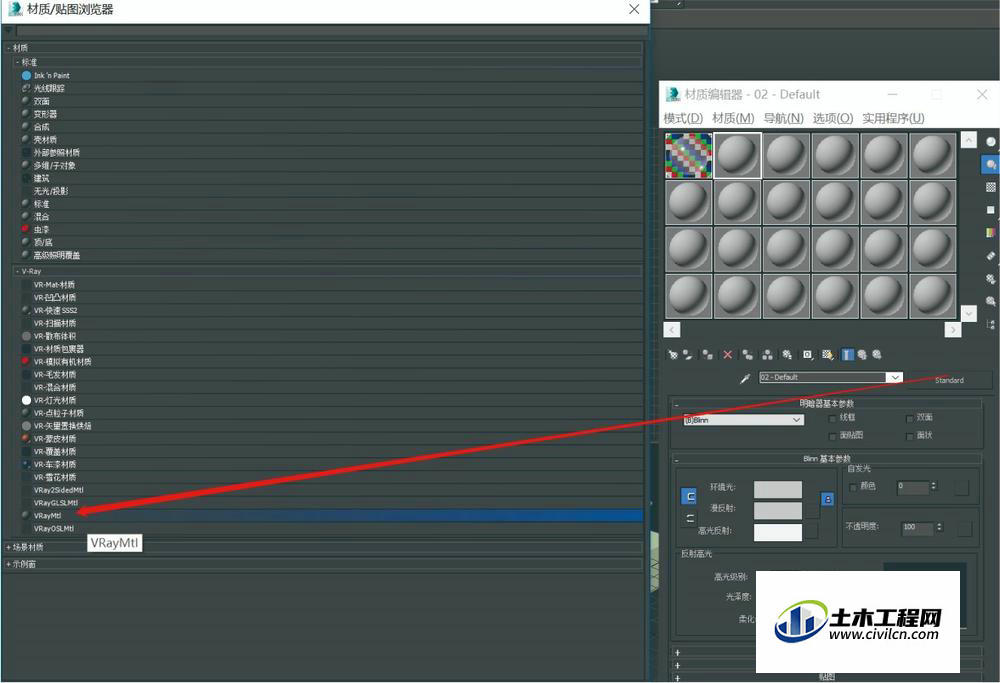Click the Select by Material icon
Viewport: 1000px width, 683px height.
coord(990,301)
